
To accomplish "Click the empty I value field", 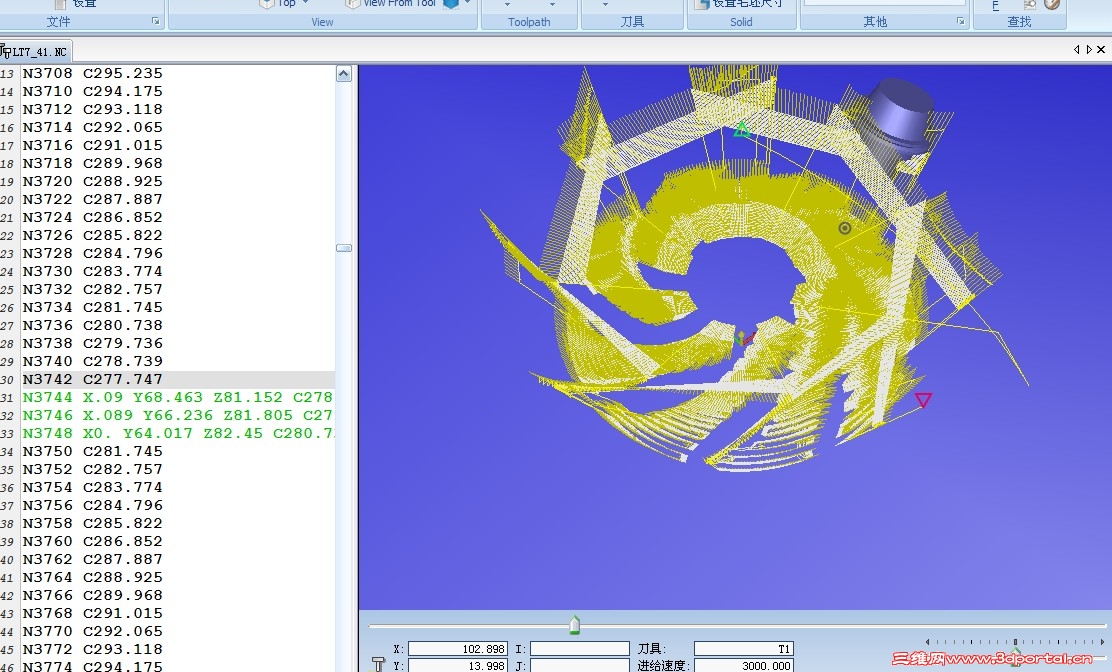I will (579, 649).
